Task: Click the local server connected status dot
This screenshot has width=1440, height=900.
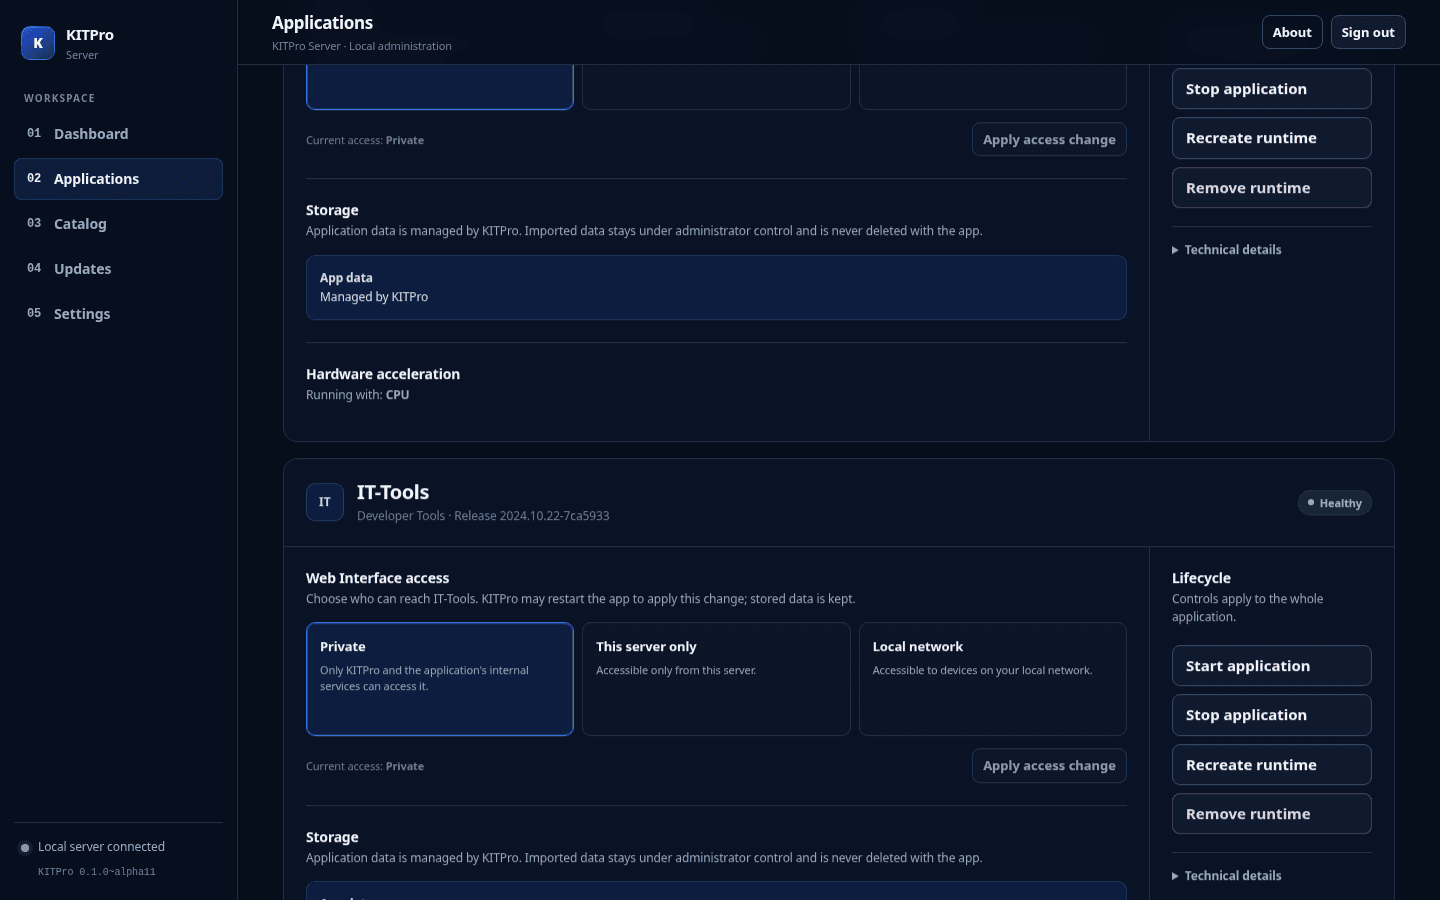Action: (x=25, y=848)
